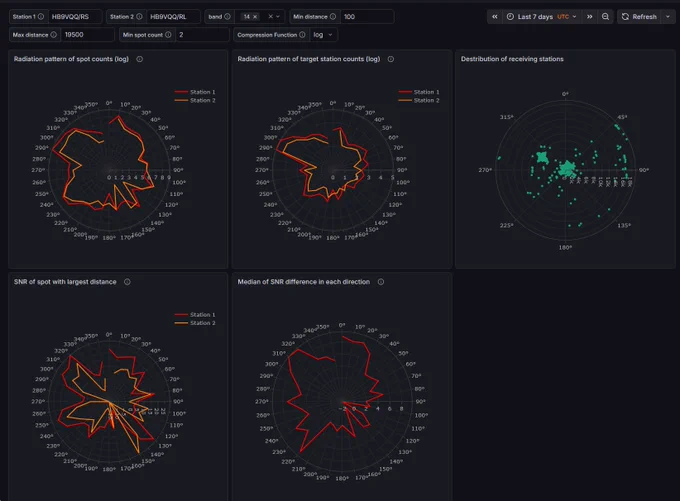This screenshot has height=501, width=680.
Task: Toggle Station 1 legend in spot counts panel
Action: click(x=195, y=92)
